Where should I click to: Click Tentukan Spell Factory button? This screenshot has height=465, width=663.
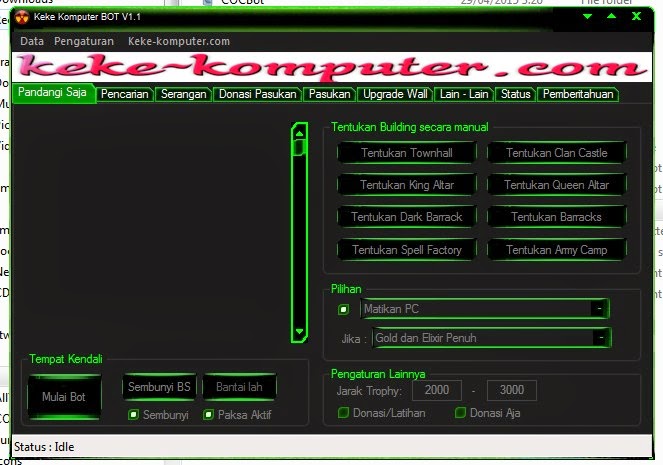coord(407,250)
